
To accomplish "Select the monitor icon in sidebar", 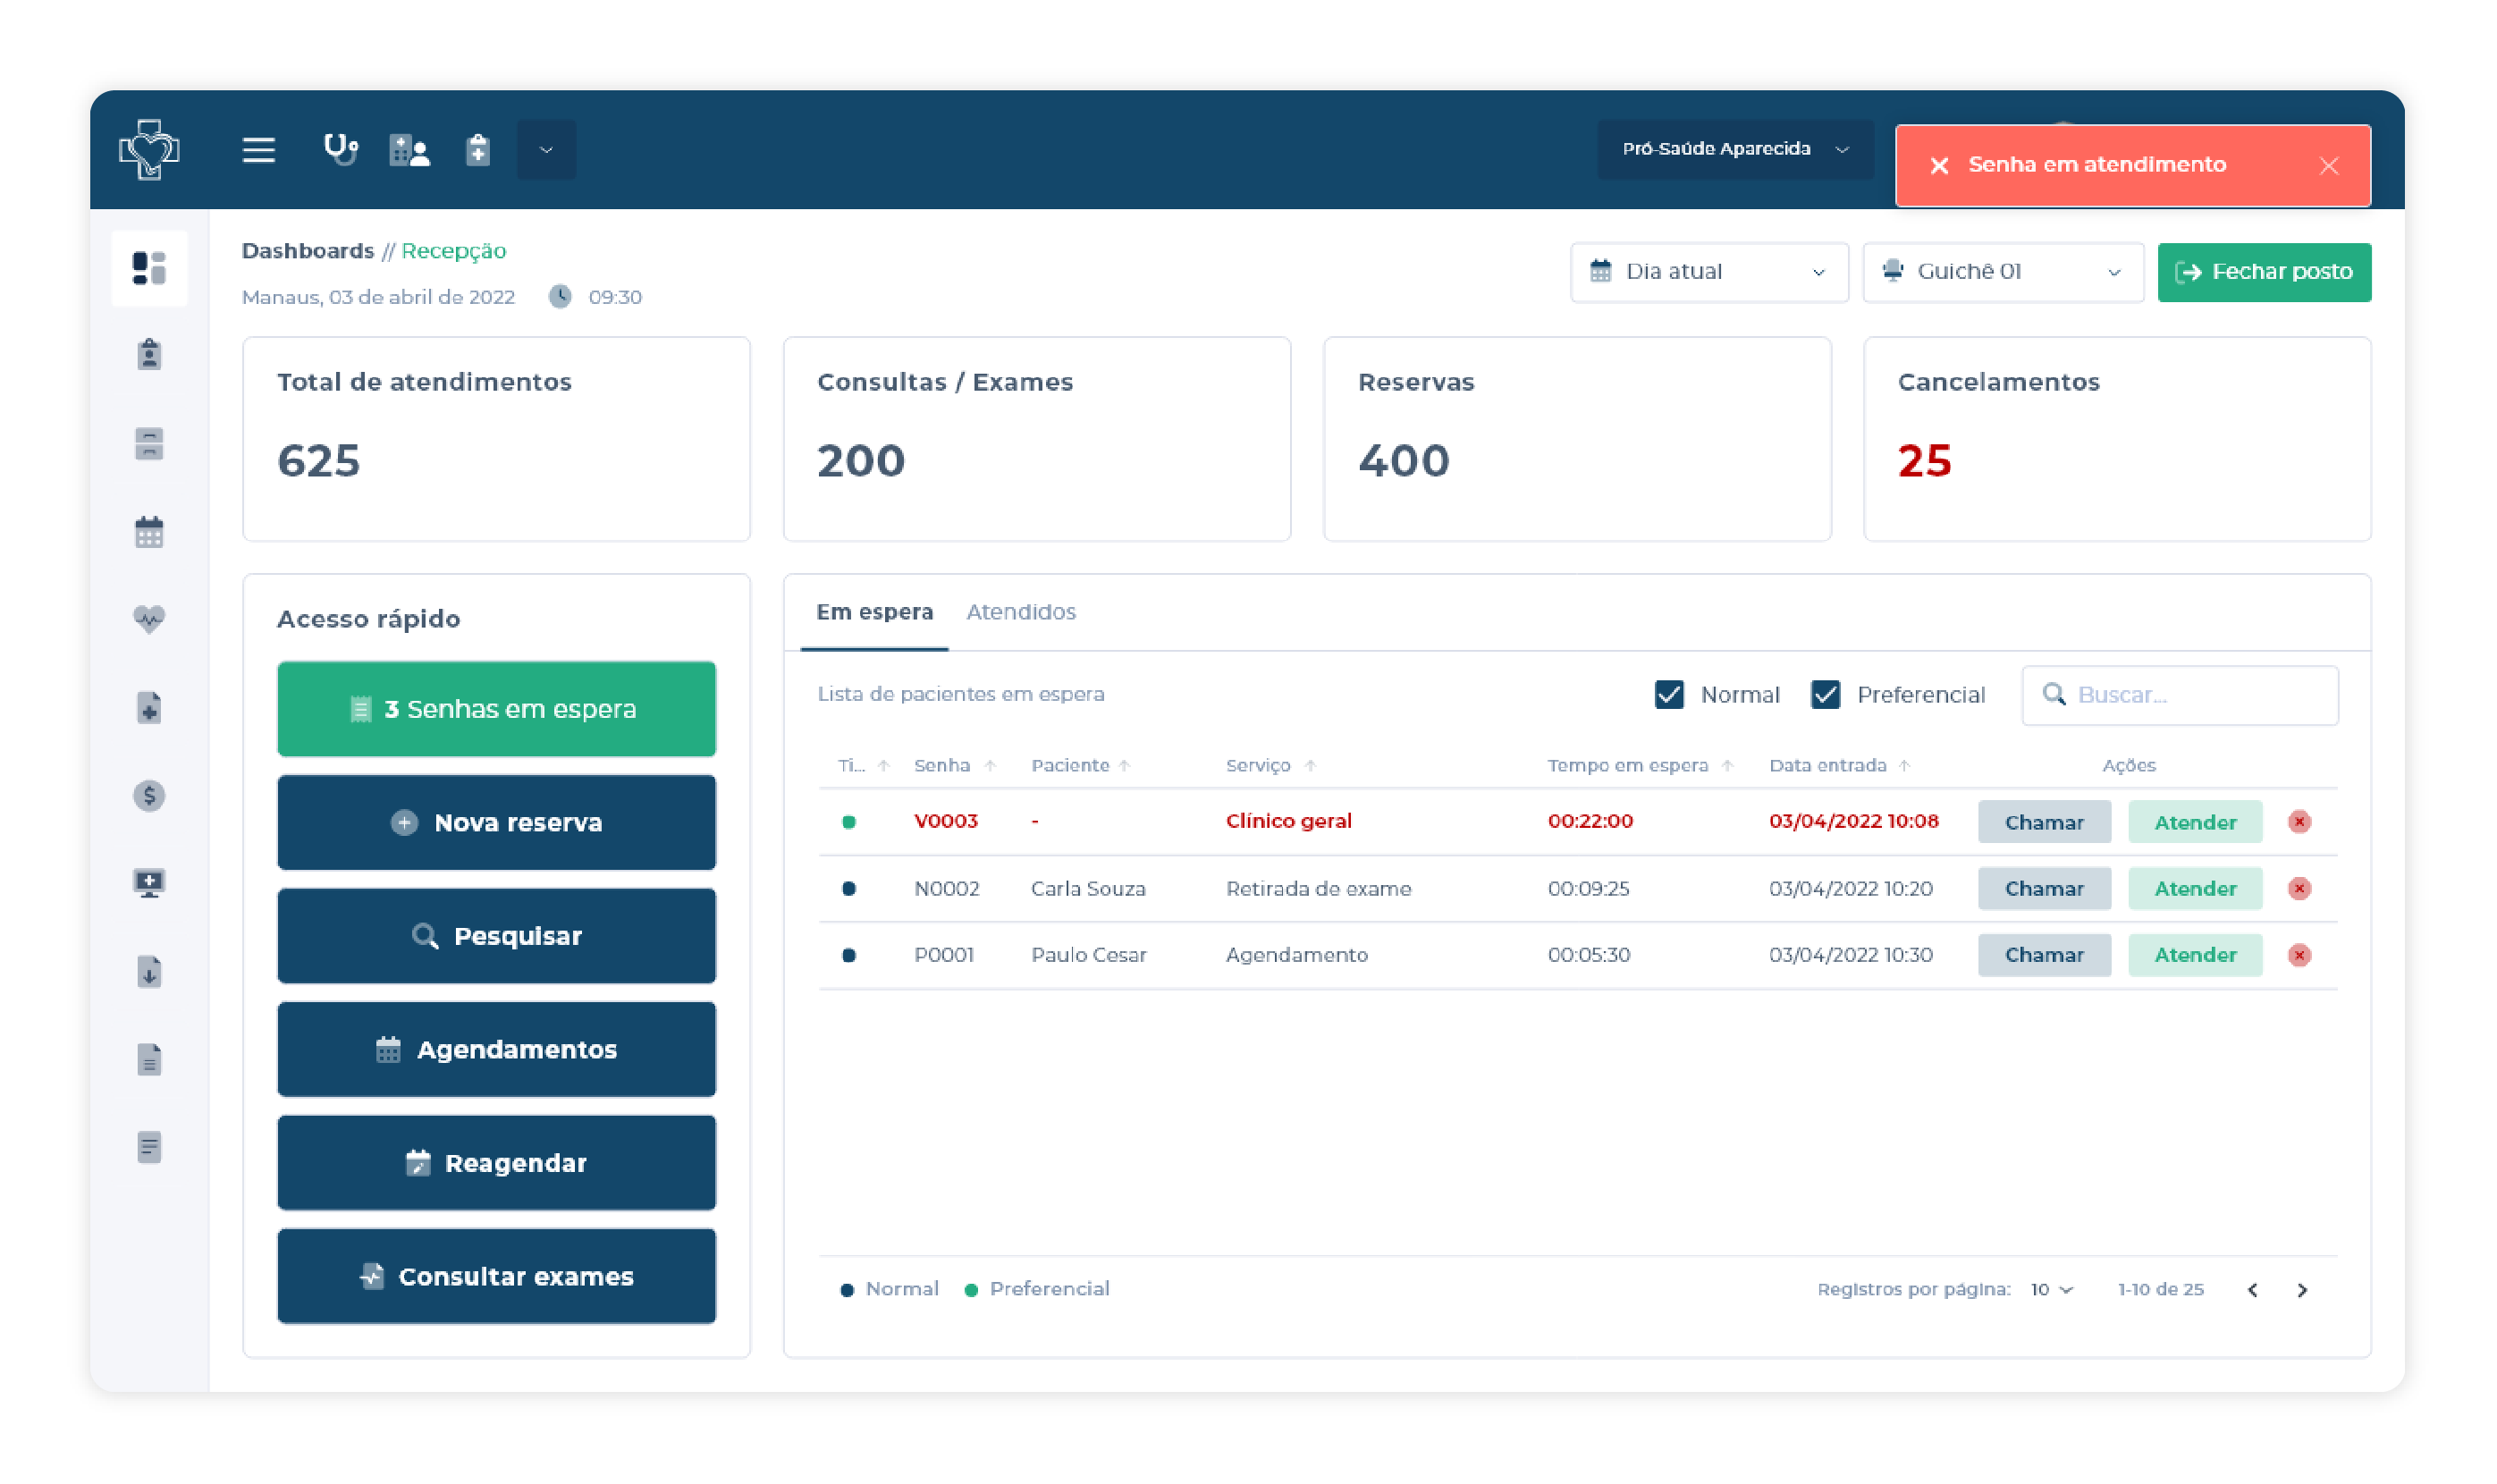I will pos(149,884).
